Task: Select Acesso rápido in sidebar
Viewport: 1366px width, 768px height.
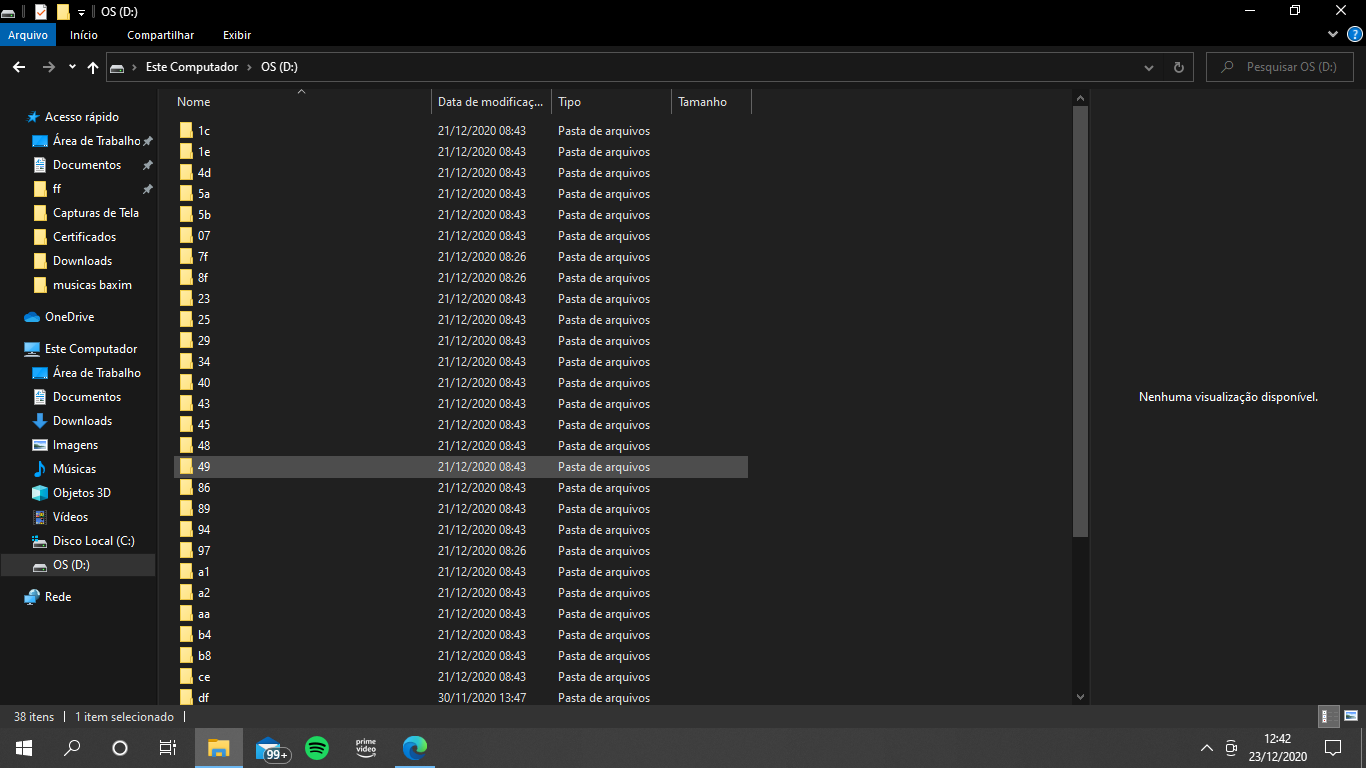Action: (81, 117)
